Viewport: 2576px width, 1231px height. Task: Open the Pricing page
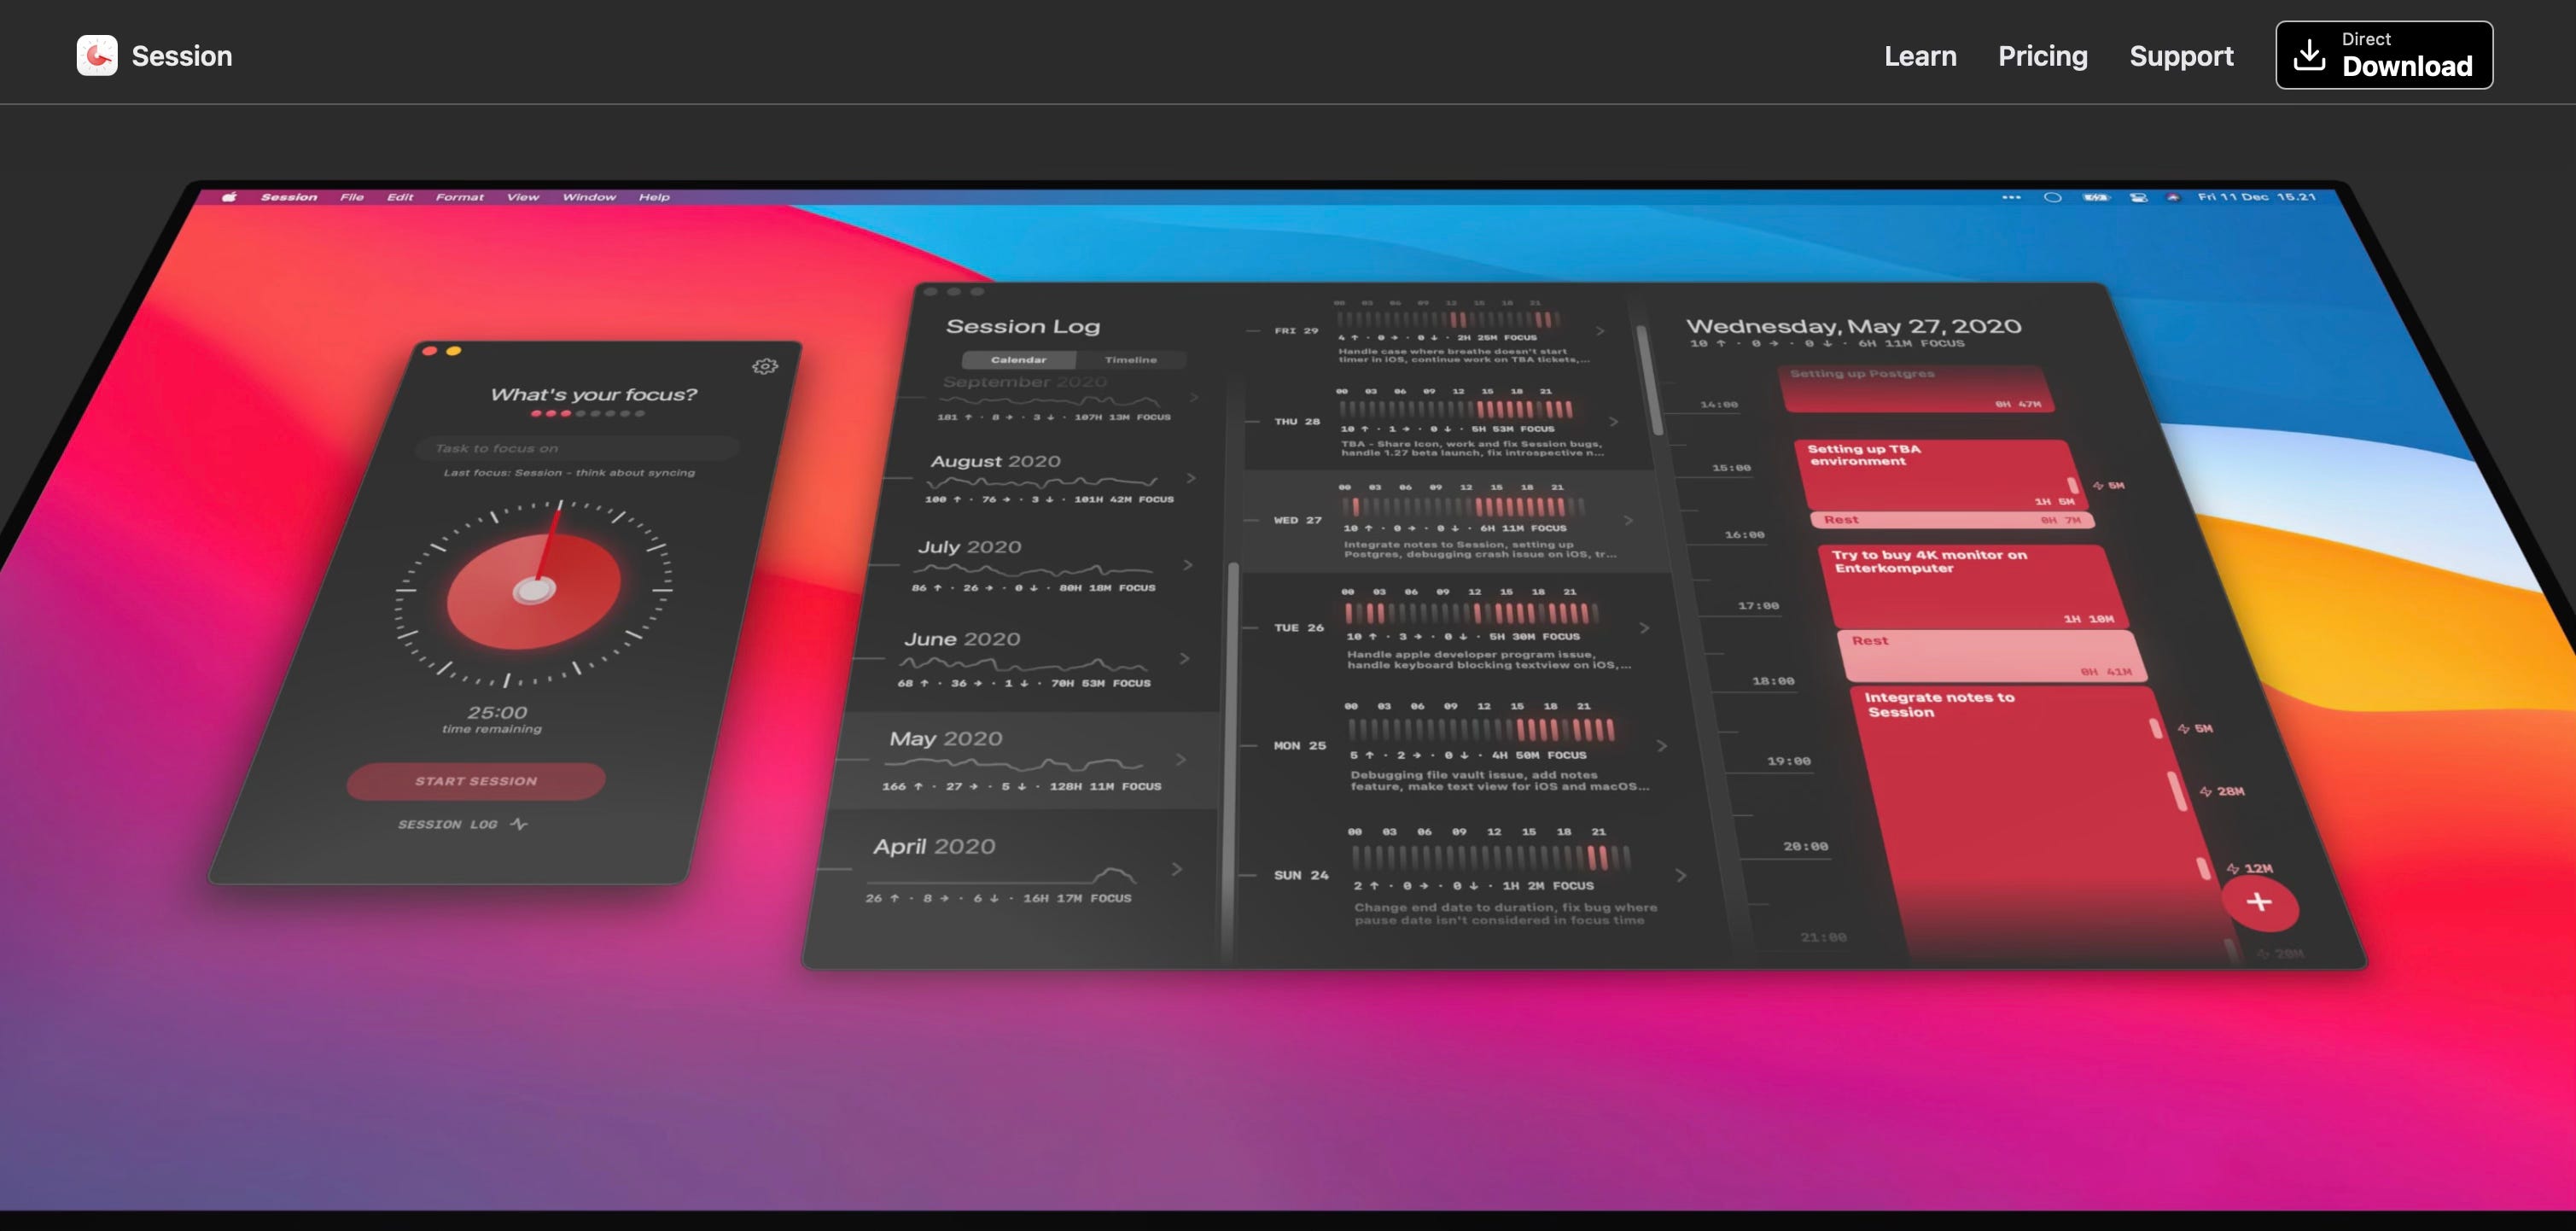tap(2042, 56)
